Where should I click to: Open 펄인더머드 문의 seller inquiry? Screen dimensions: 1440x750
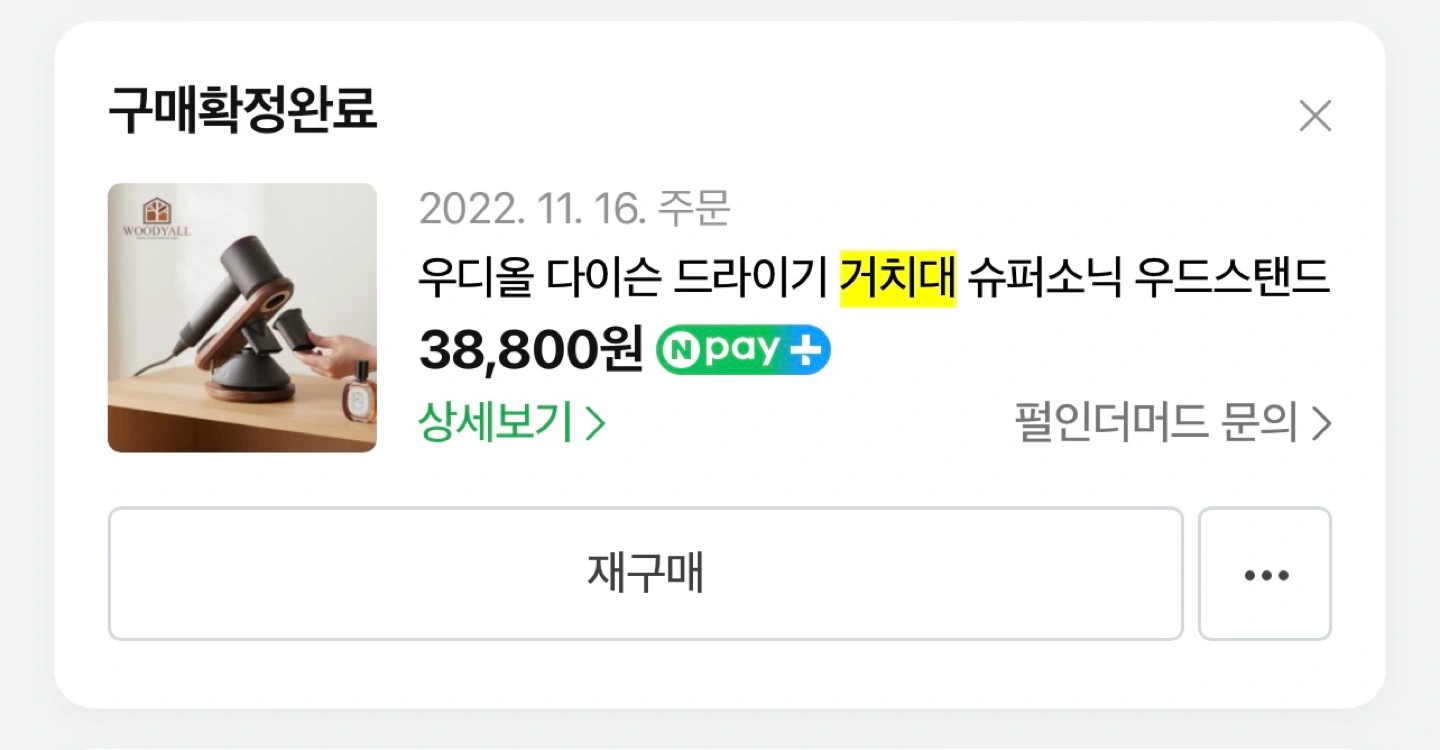[1173, 424]
